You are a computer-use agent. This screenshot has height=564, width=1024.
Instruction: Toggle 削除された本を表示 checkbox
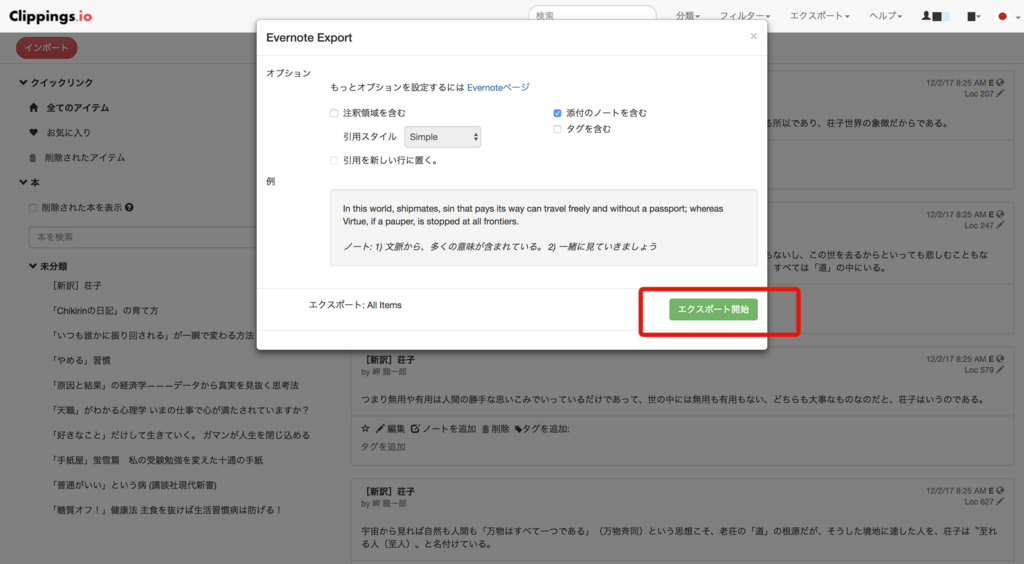tap(33, 208)
